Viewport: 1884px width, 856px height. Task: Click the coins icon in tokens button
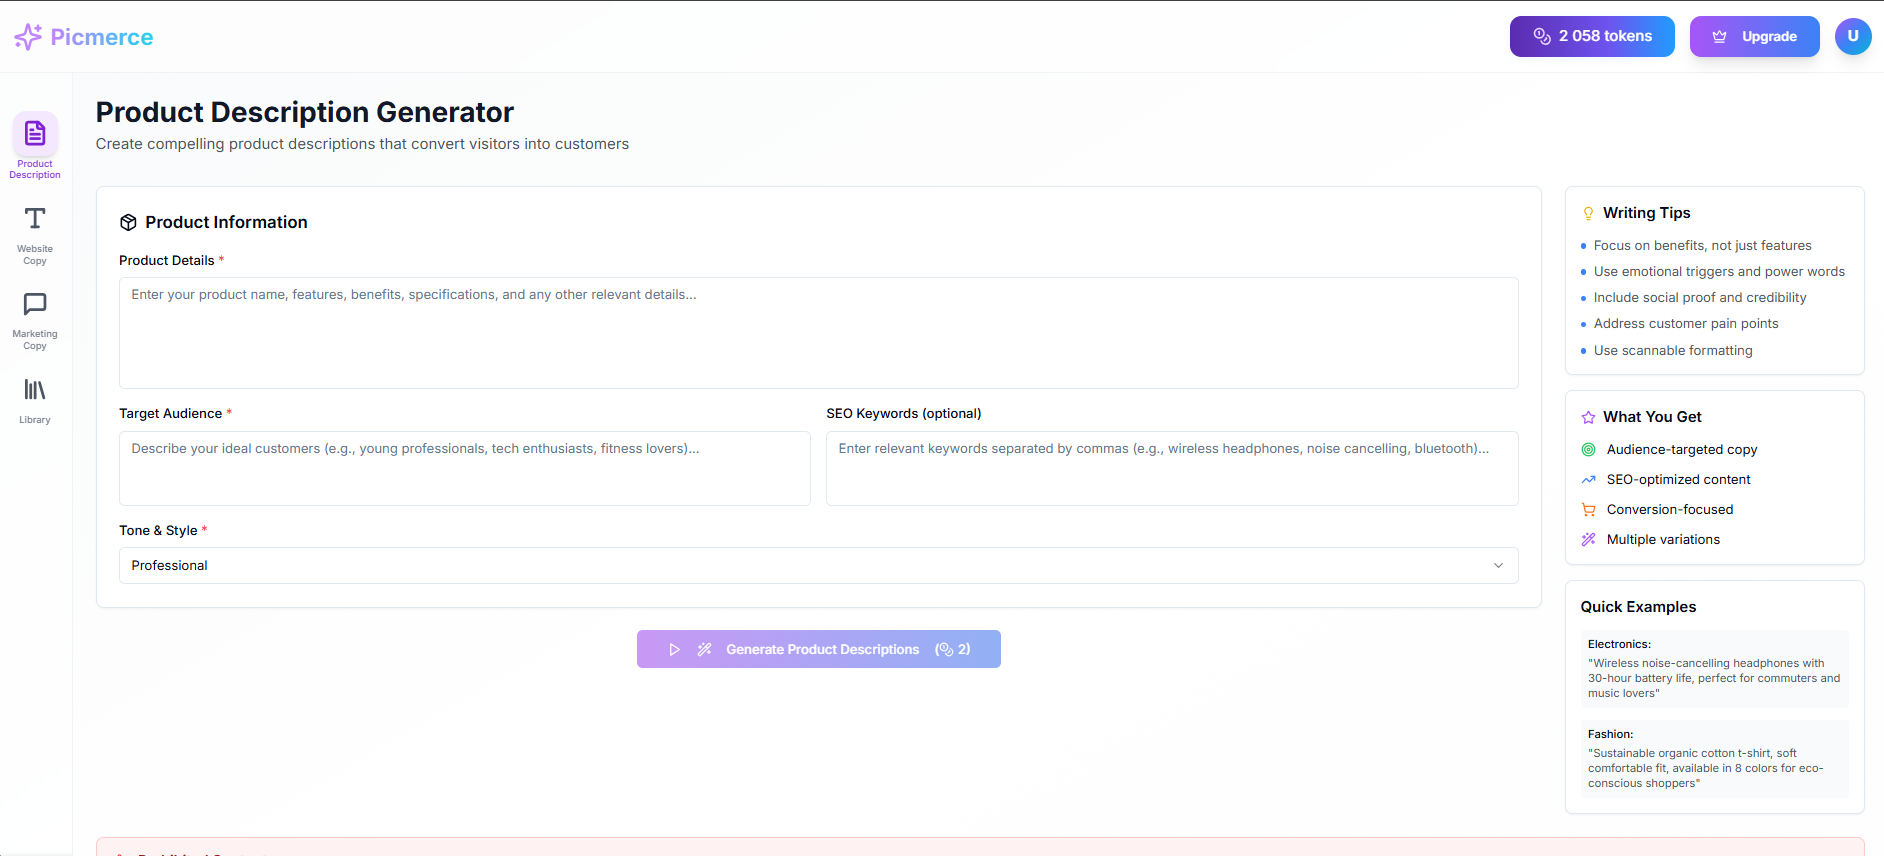pos(1542,36)
